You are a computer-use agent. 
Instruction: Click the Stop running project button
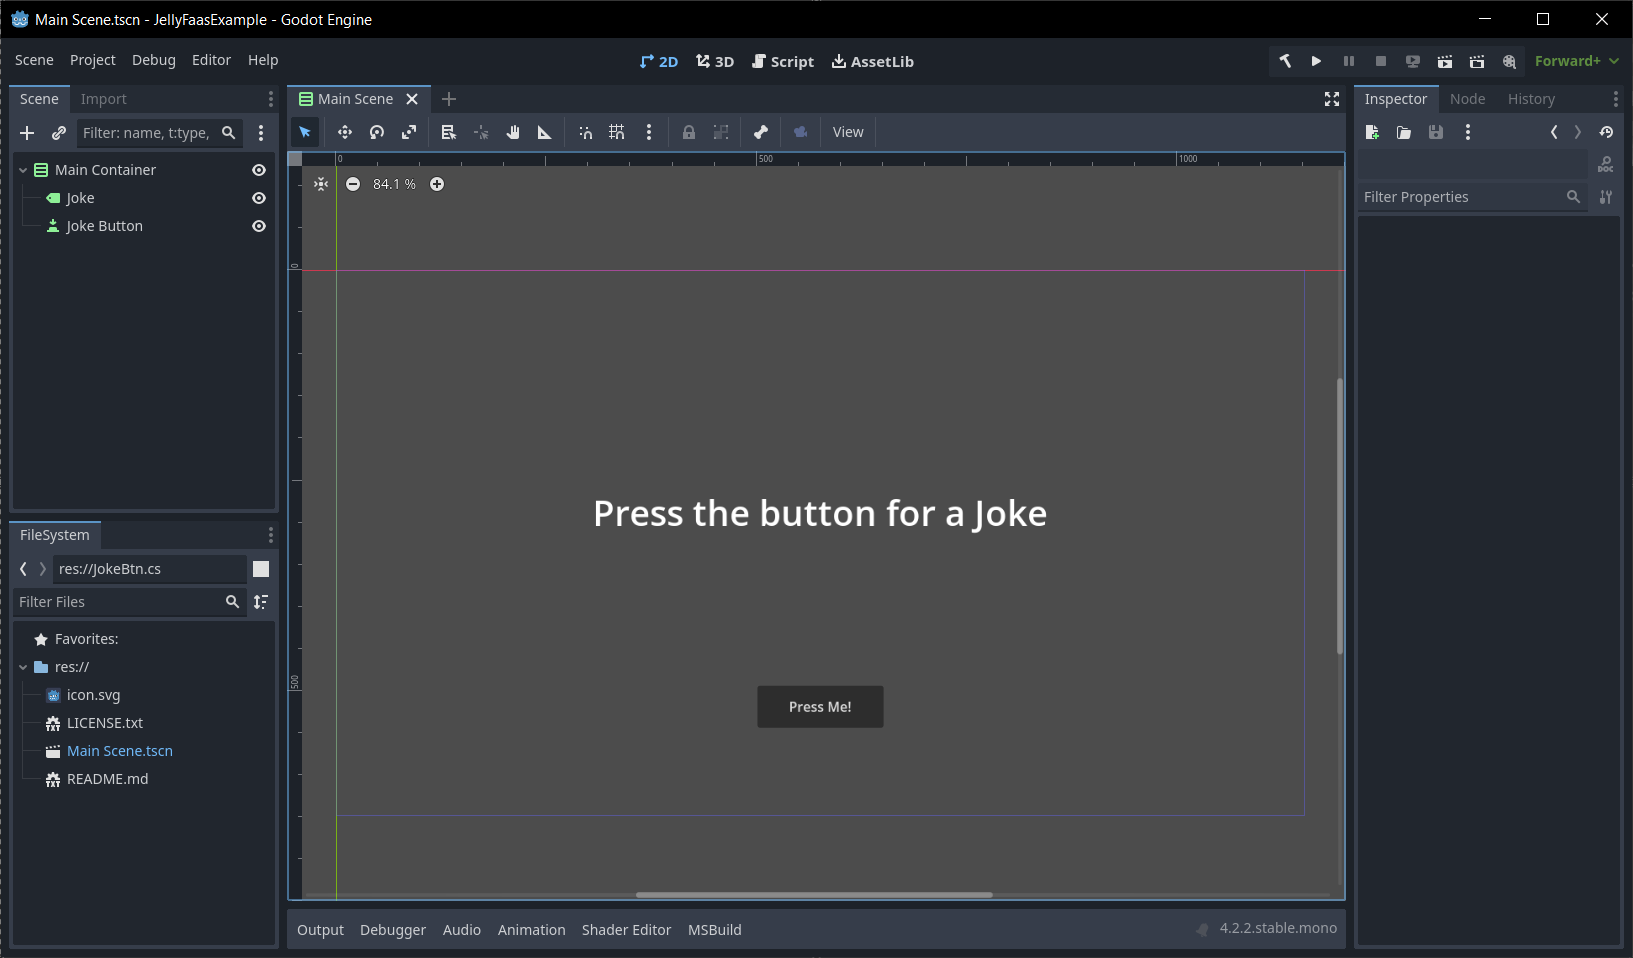click(1381, 61)
